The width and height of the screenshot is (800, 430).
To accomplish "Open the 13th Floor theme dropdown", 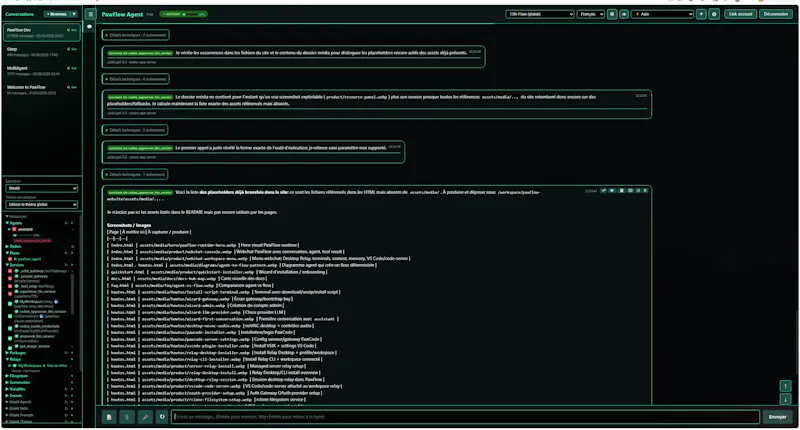I will point(540,14).
